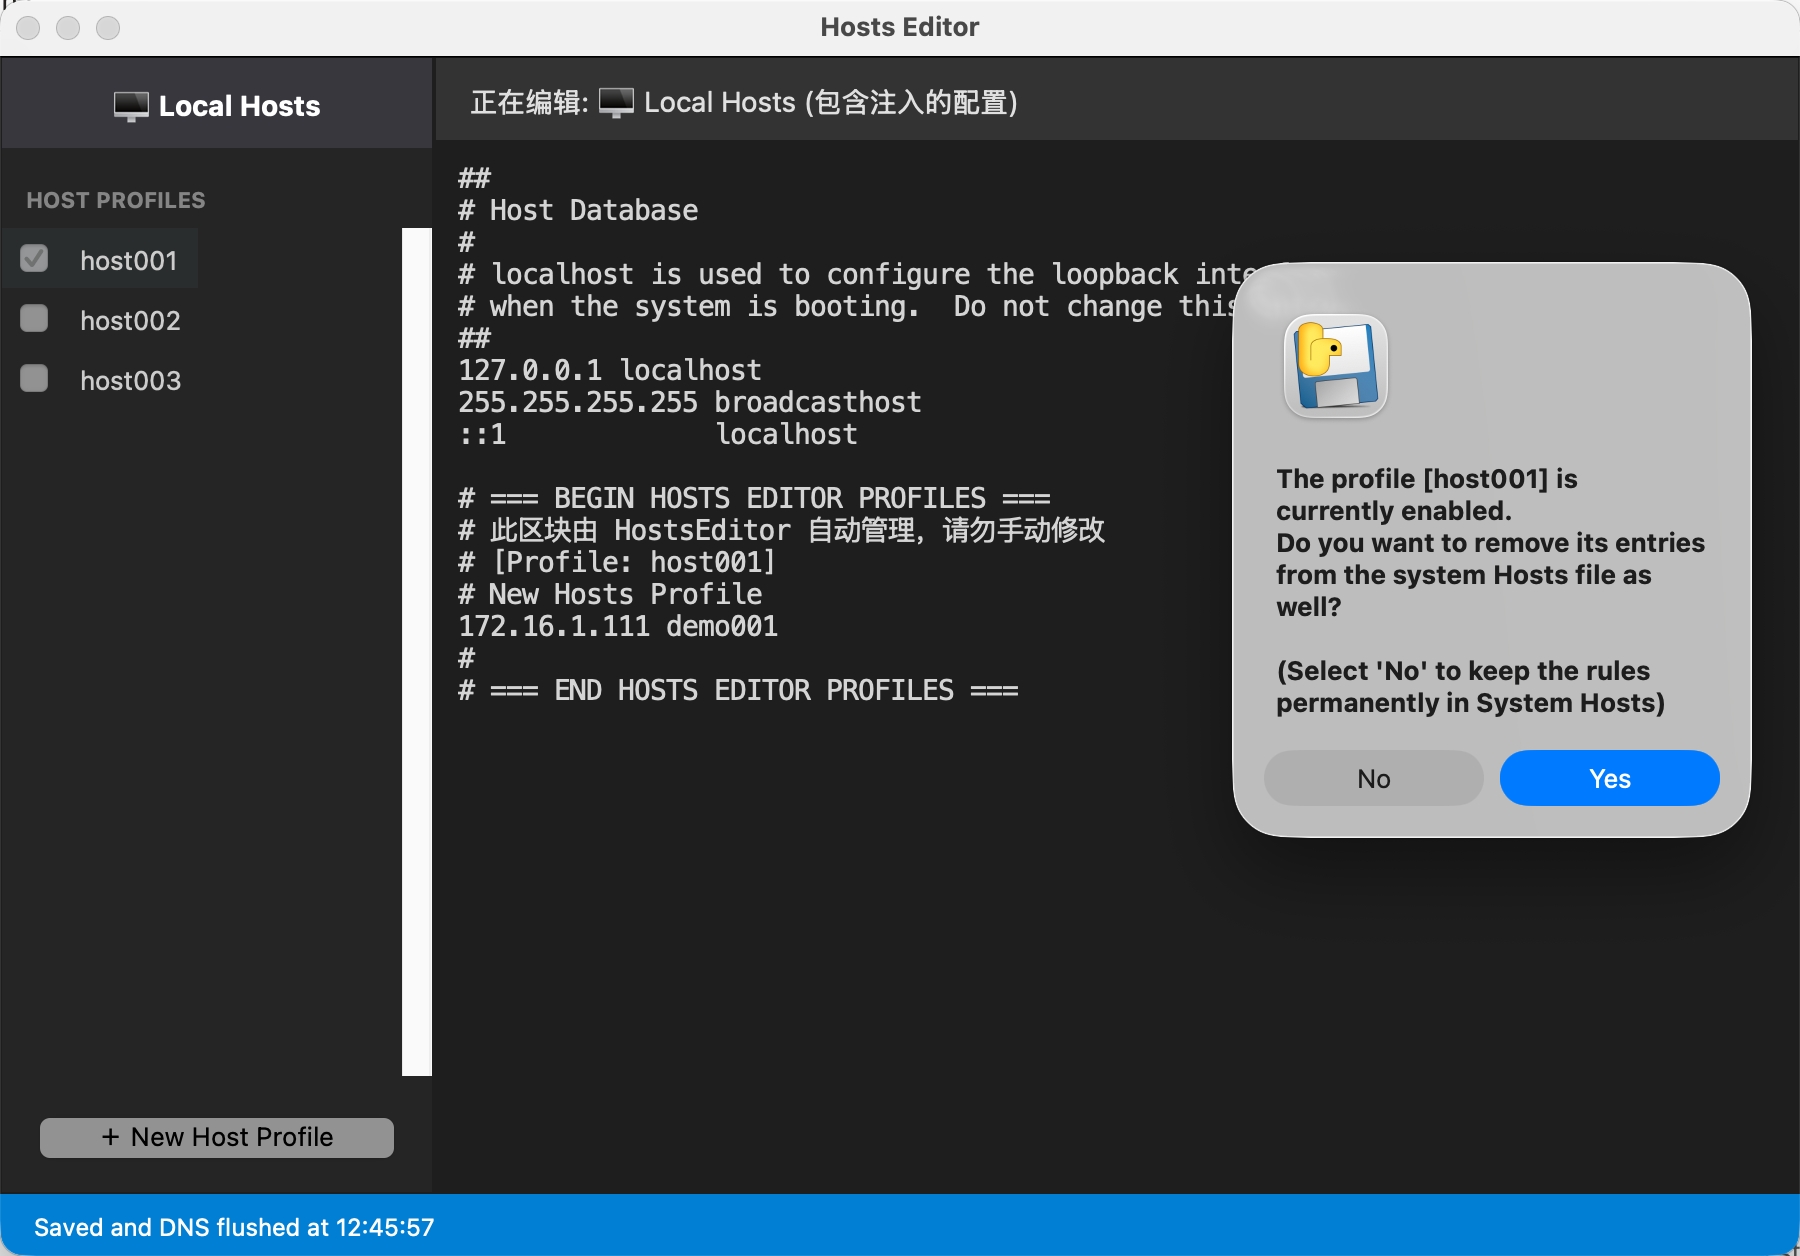This screenshot has width=1800, height=1256.
Task: Enable the host002 profile checkbox
Action: pyautogui.click(x=34, y=319)
